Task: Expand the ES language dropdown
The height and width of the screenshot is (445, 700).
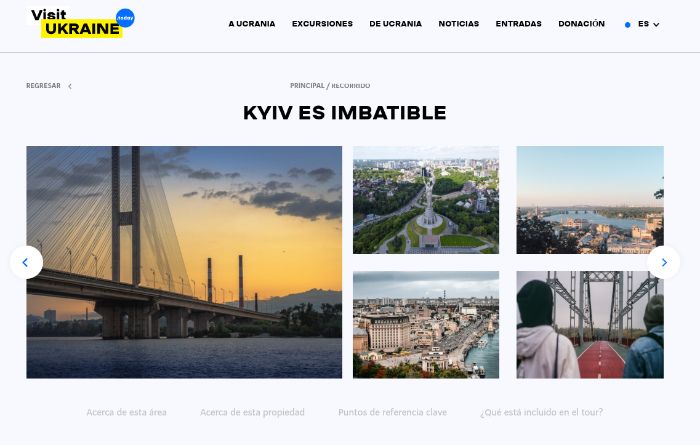Action: 649,24
